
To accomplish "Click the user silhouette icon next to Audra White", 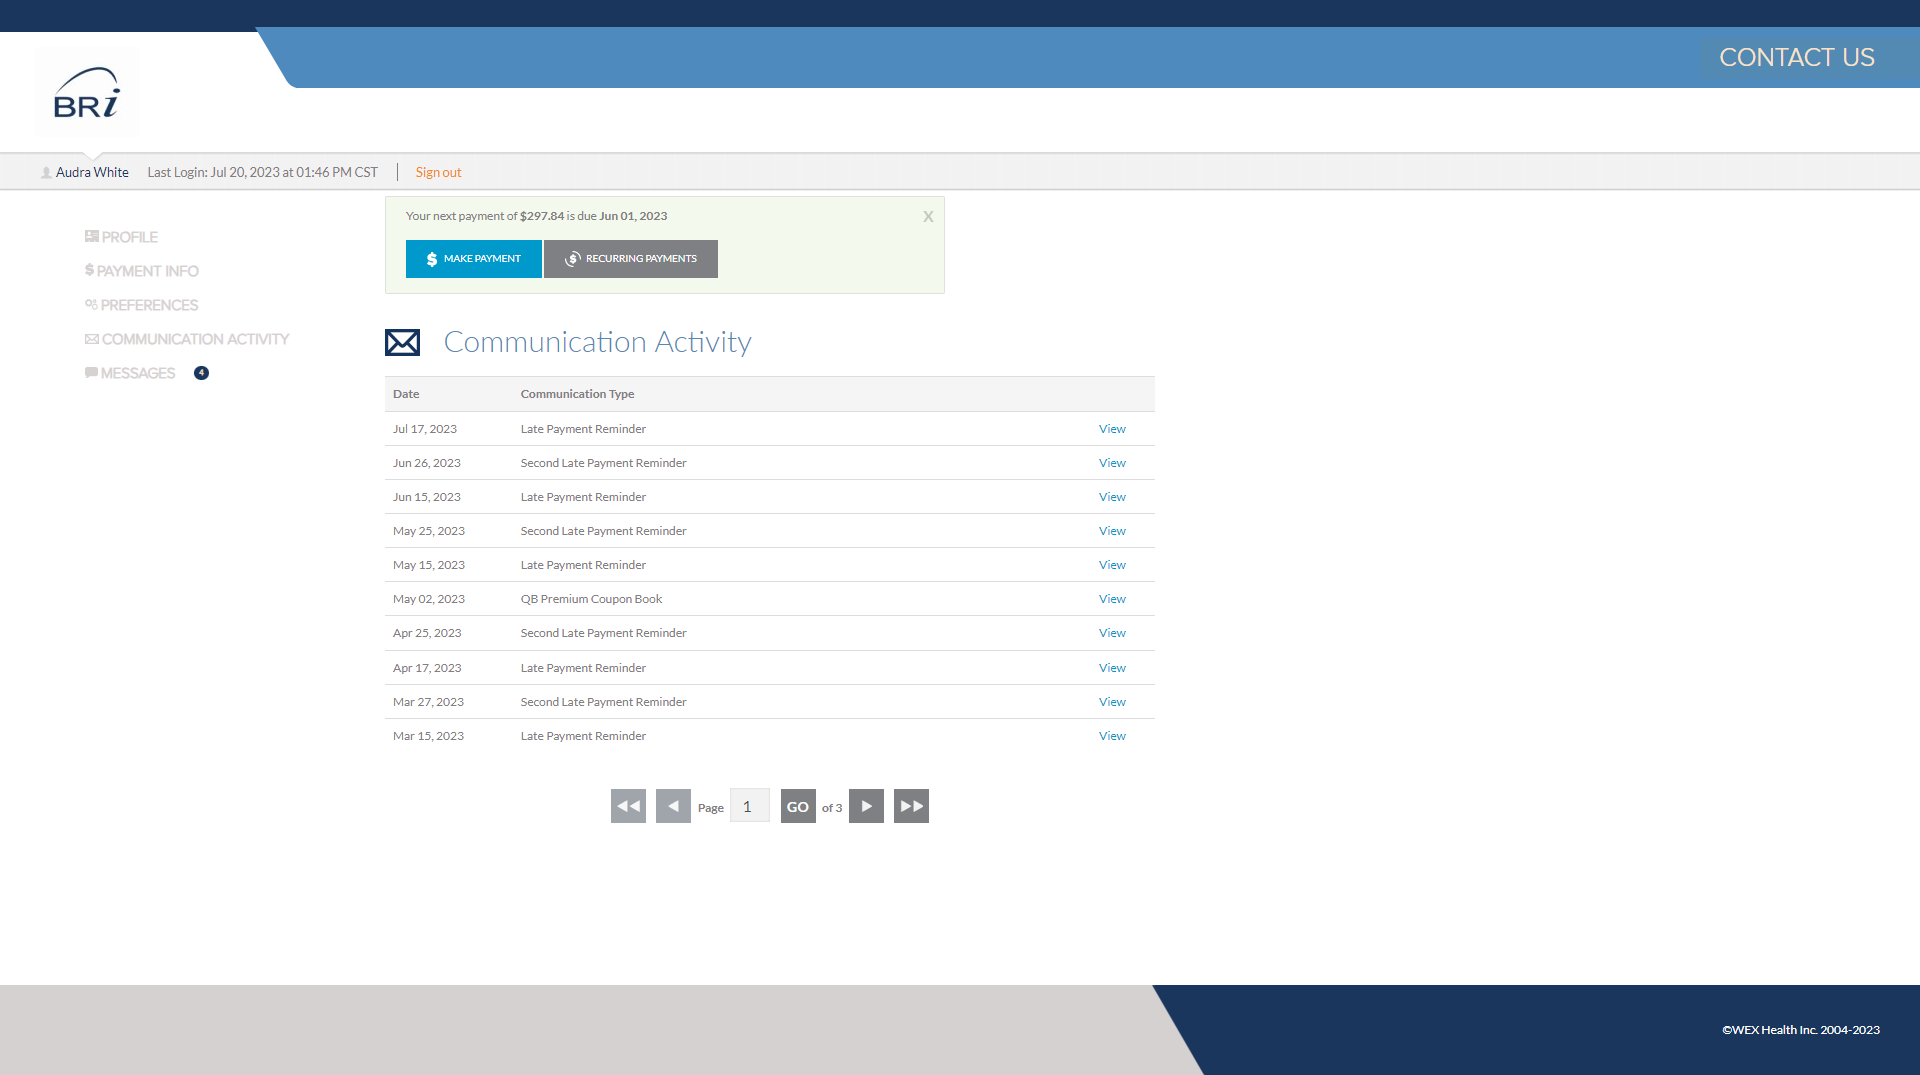I will click(46, 172).
